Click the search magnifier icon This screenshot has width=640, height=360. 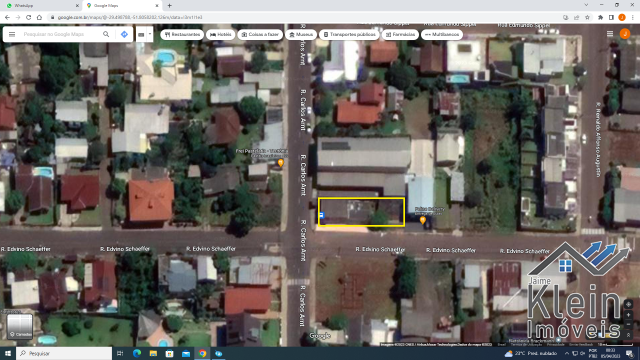[106, 34]
